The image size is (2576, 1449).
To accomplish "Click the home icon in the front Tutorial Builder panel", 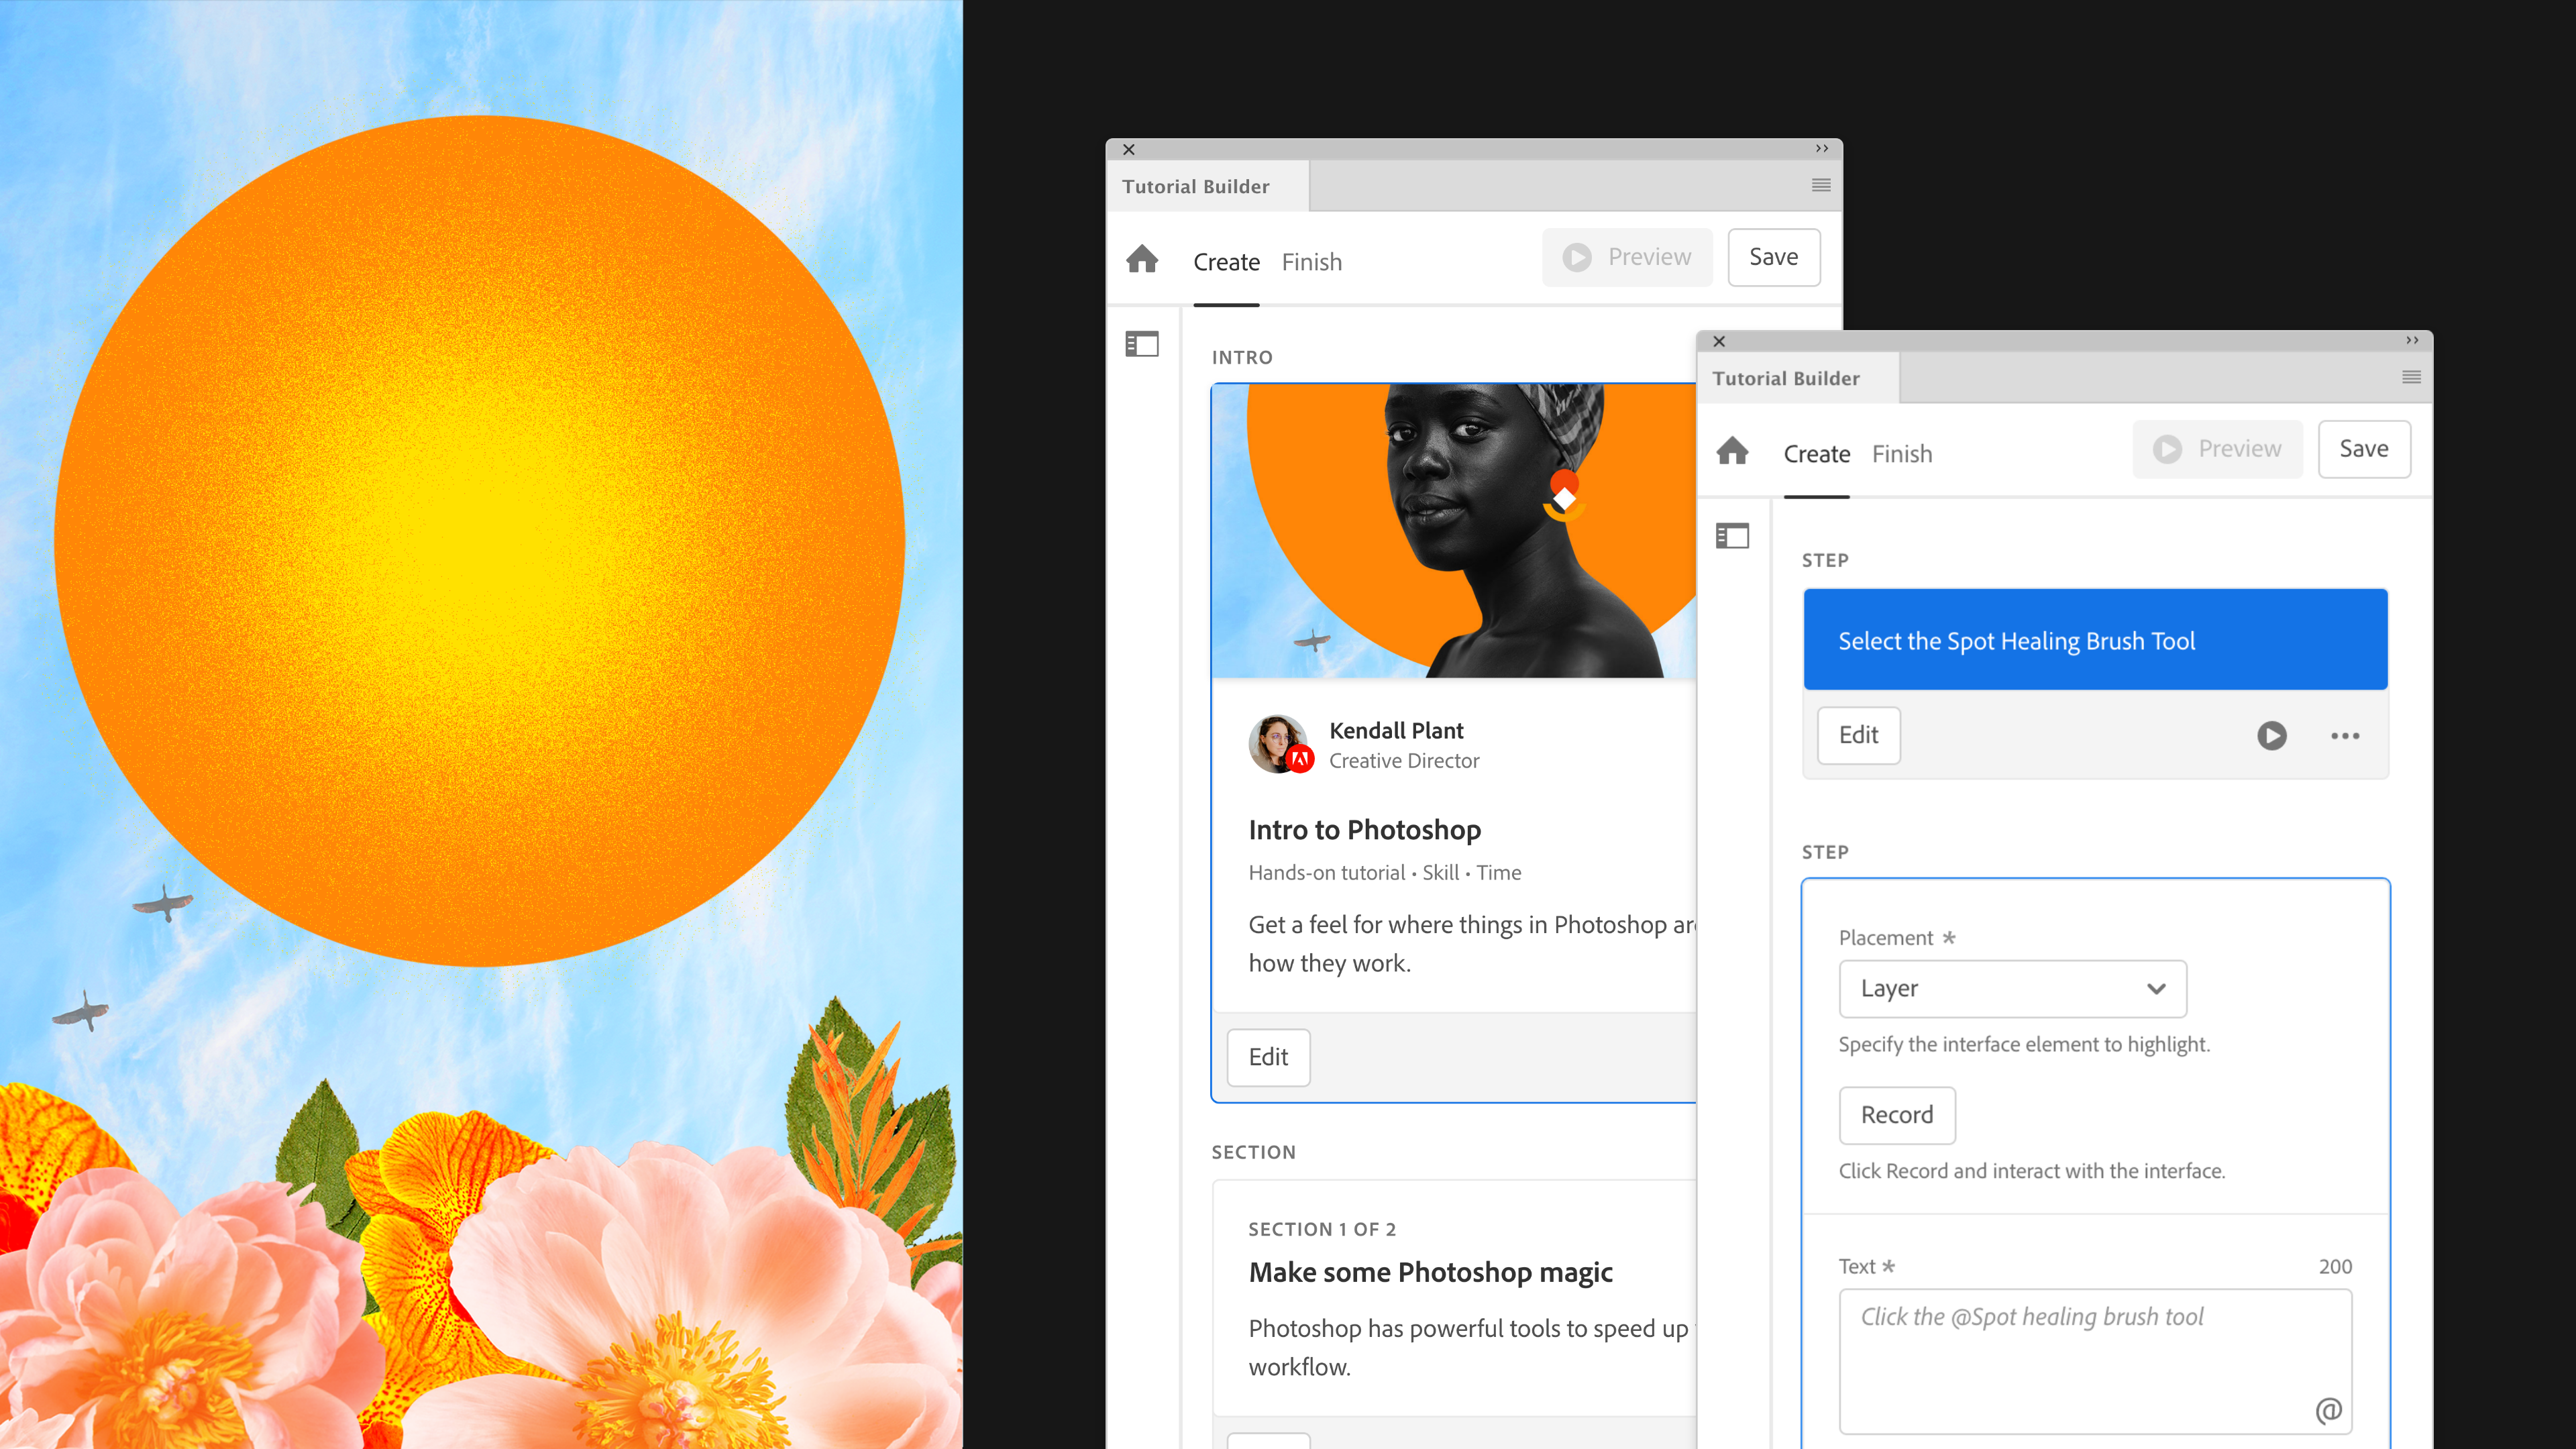I will tap(1732, 451).
